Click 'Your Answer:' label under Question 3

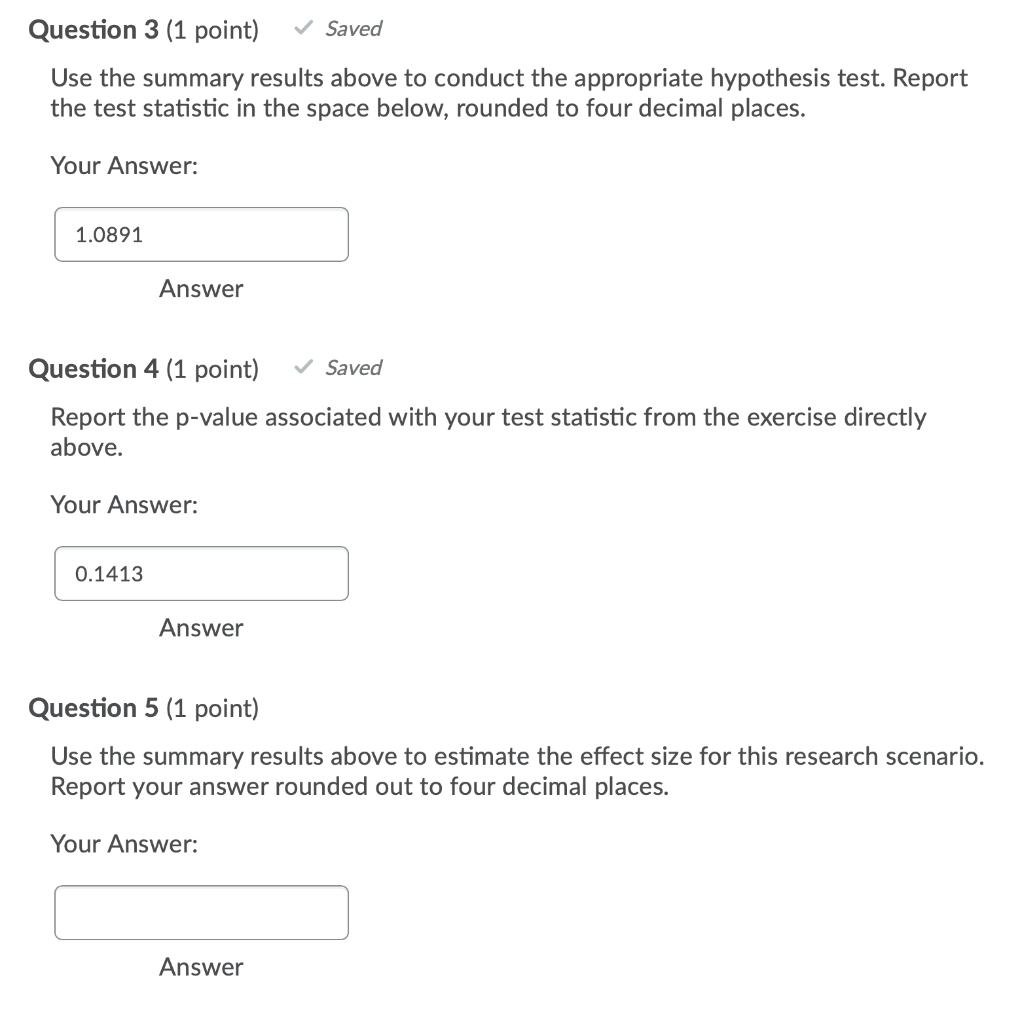point(124,165)
